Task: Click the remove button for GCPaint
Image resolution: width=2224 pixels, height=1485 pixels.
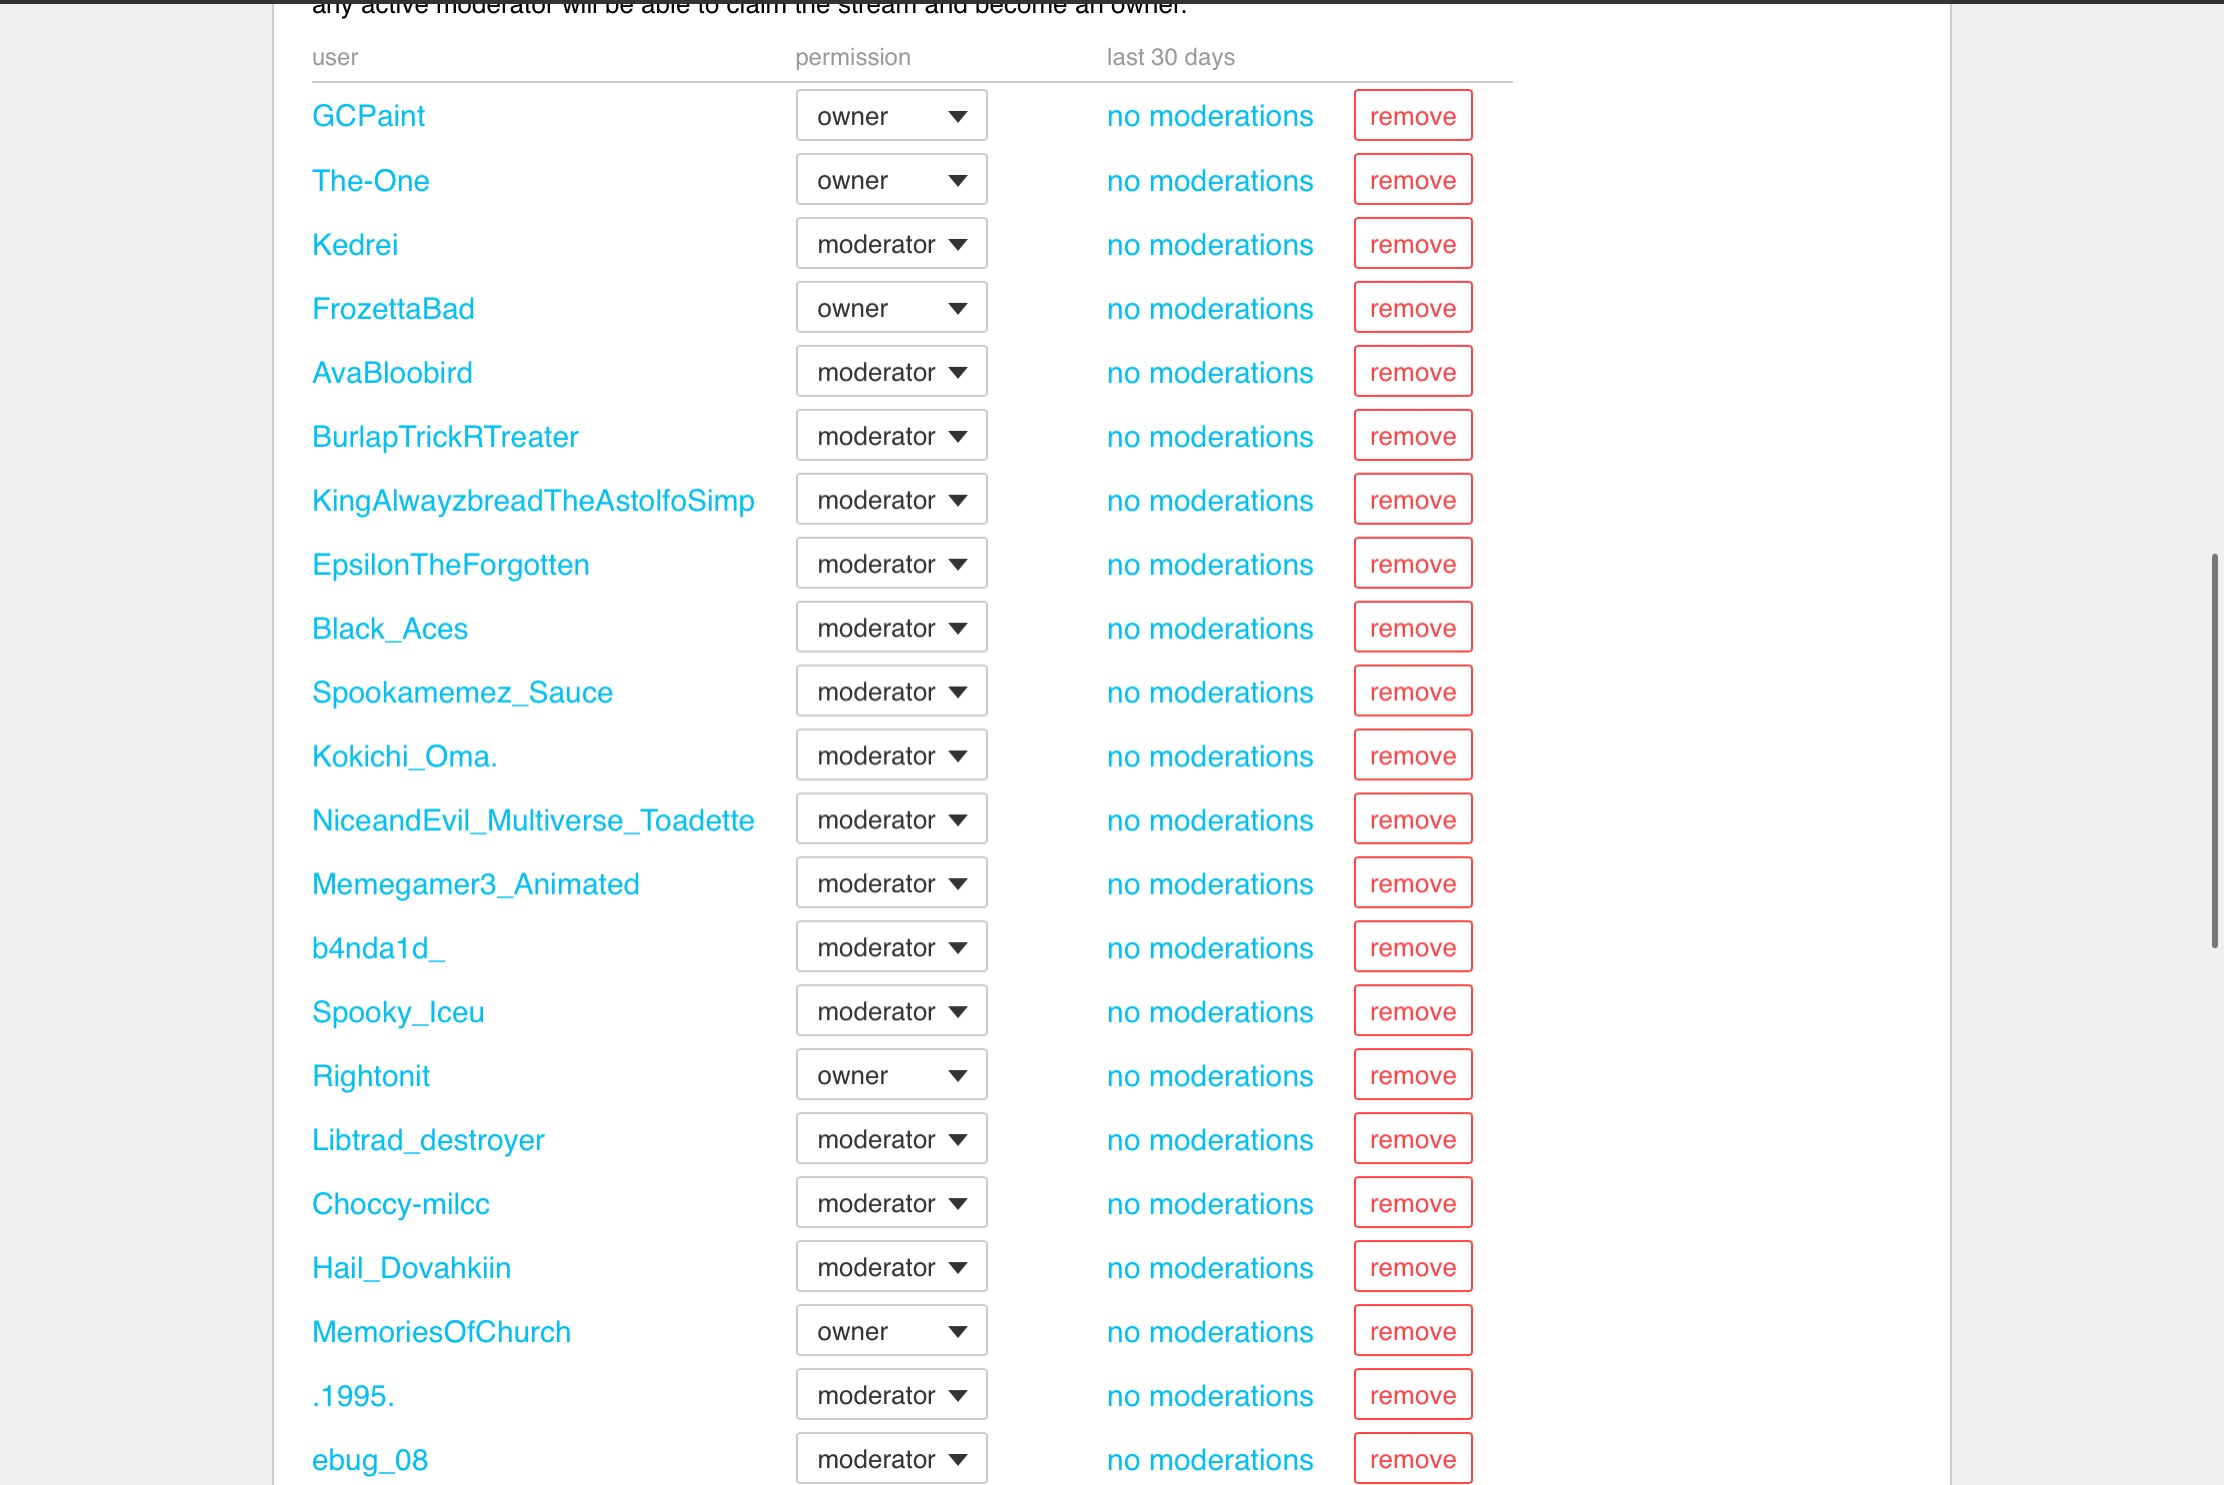Action: pyautogui.click(x=1412, y=114)
